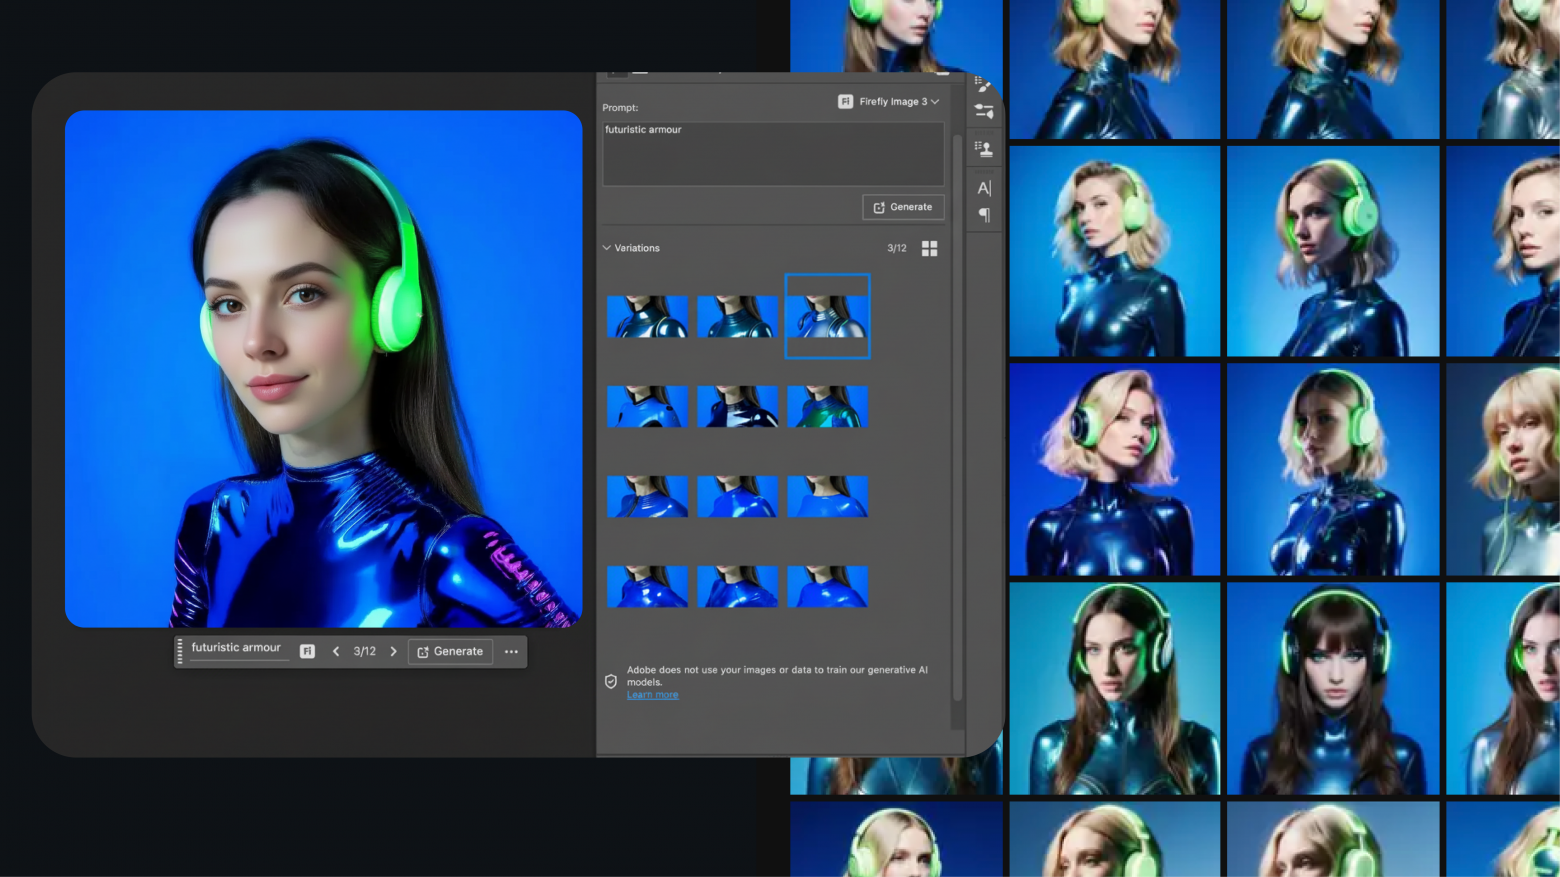Screen dimensions: 1560x877
Task: Click the Firefly icon in the taskbar
Action: pyautogui.click(x=307, y=651)
